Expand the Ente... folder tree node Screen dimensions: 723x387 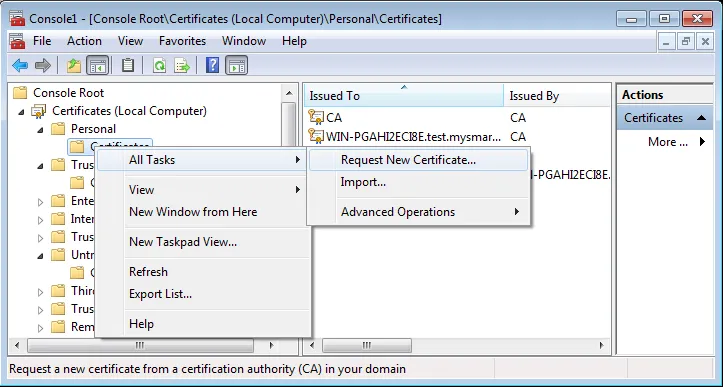(41, 202)
